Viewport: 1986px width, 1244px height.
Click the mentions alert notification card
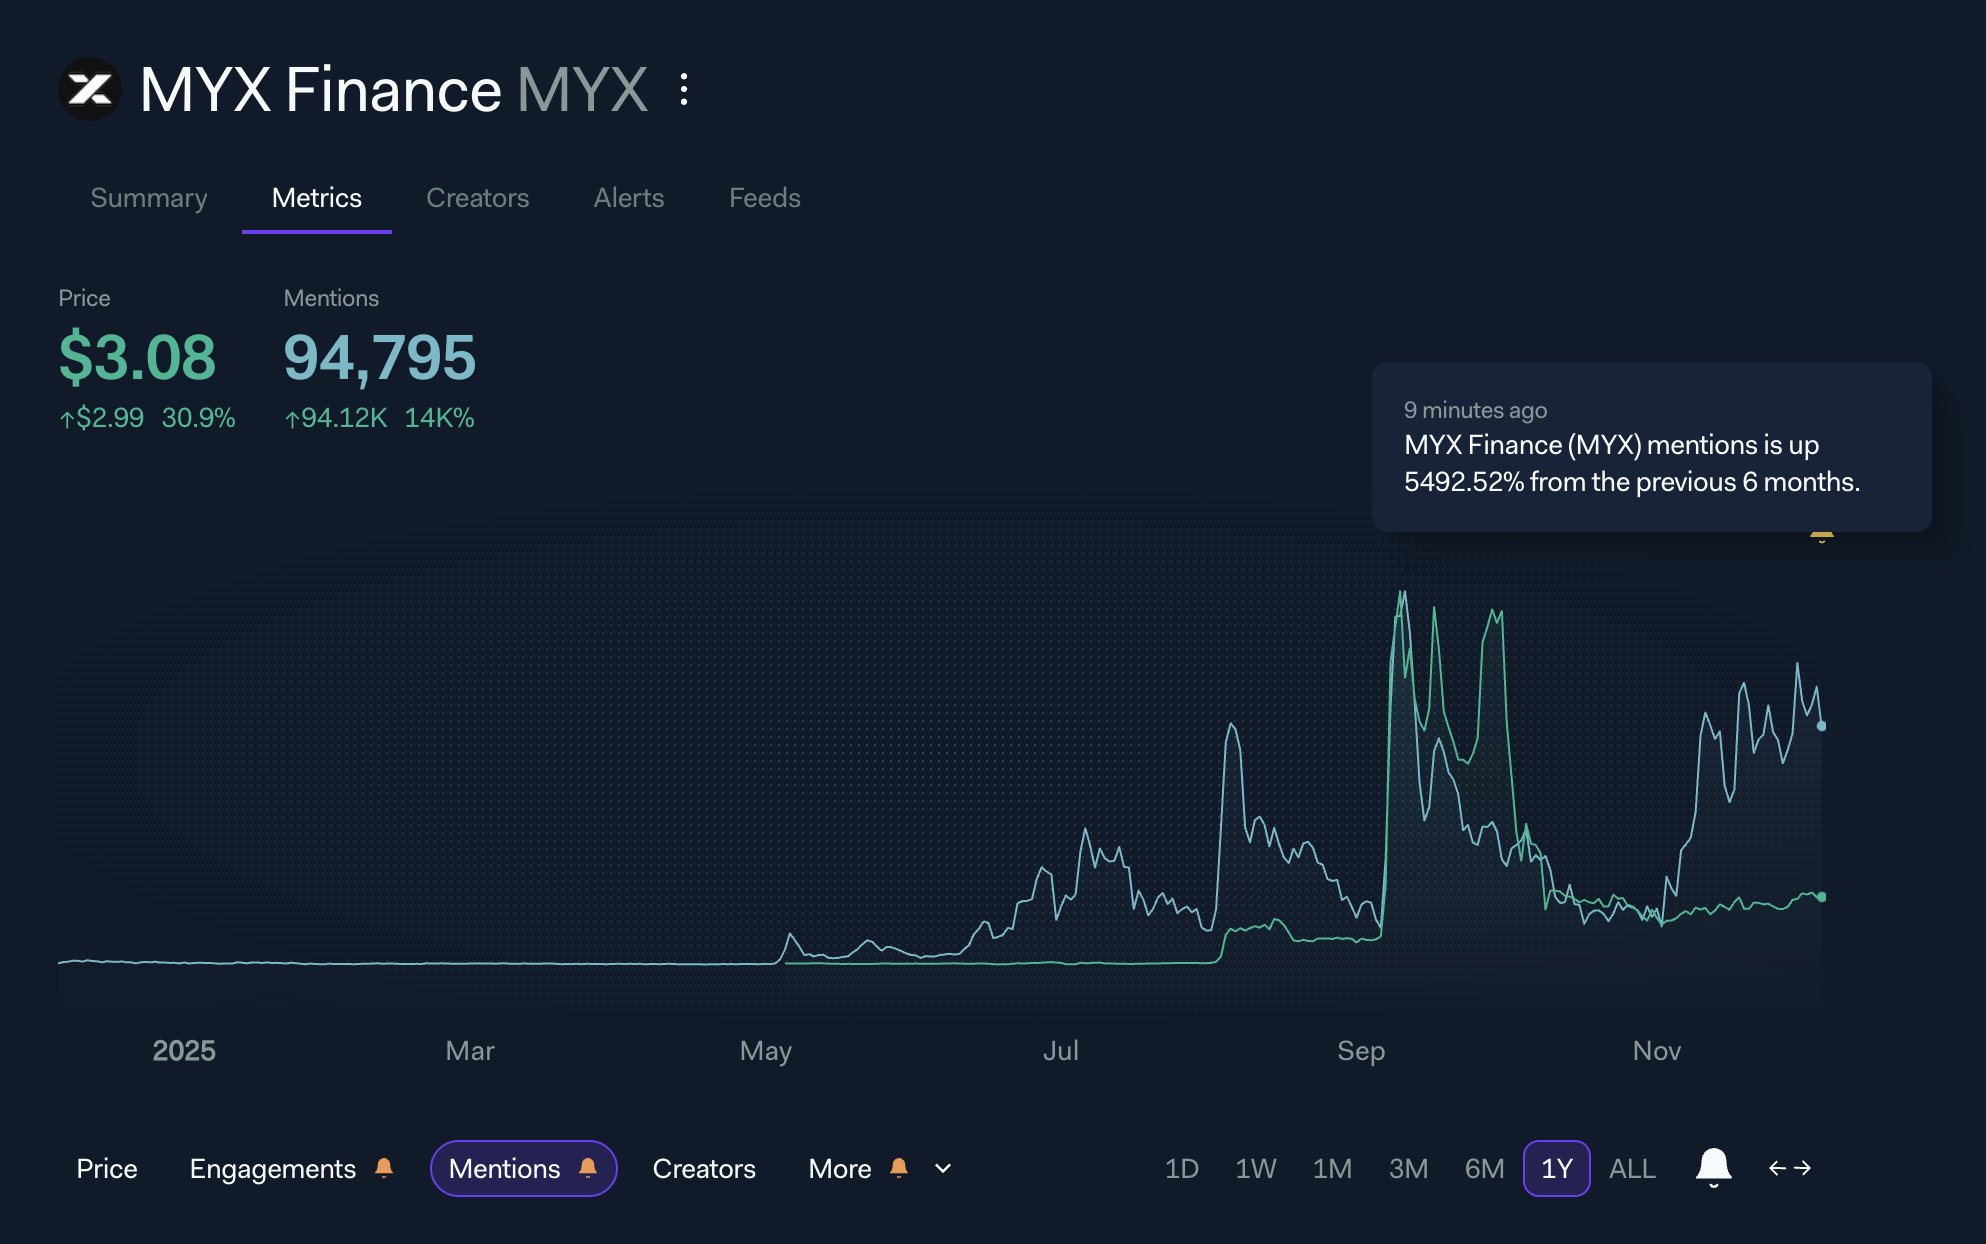(x=1650, y=447)
